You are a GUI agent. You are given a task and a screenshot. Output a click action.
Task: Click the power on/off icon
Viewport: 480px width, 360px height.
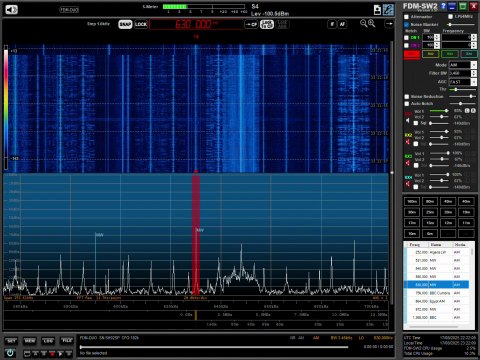[x=10, y=353]
